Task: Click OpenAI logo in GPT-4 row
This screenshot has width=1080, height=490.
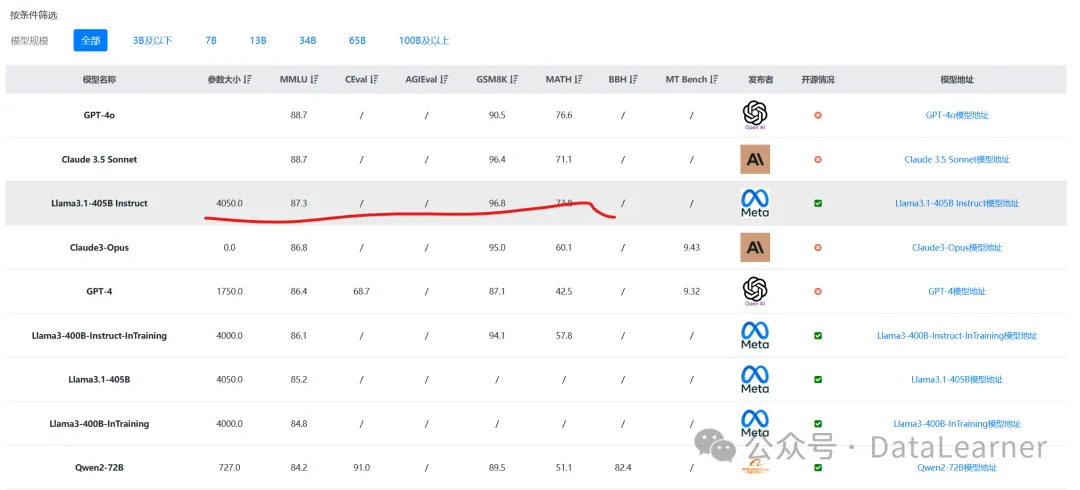Action: (755, 292)
